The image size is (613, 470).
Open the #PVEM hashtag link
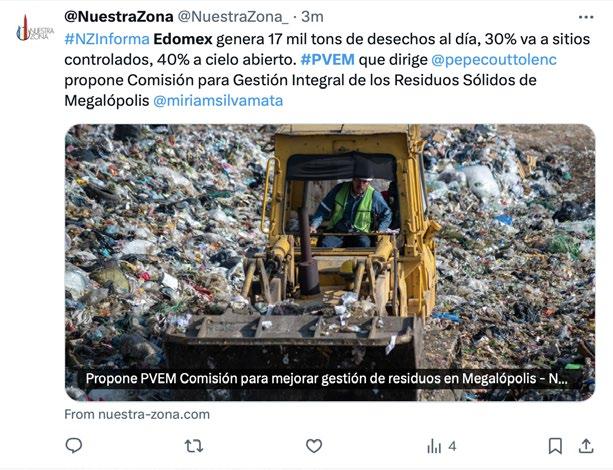tap(328, 59)
